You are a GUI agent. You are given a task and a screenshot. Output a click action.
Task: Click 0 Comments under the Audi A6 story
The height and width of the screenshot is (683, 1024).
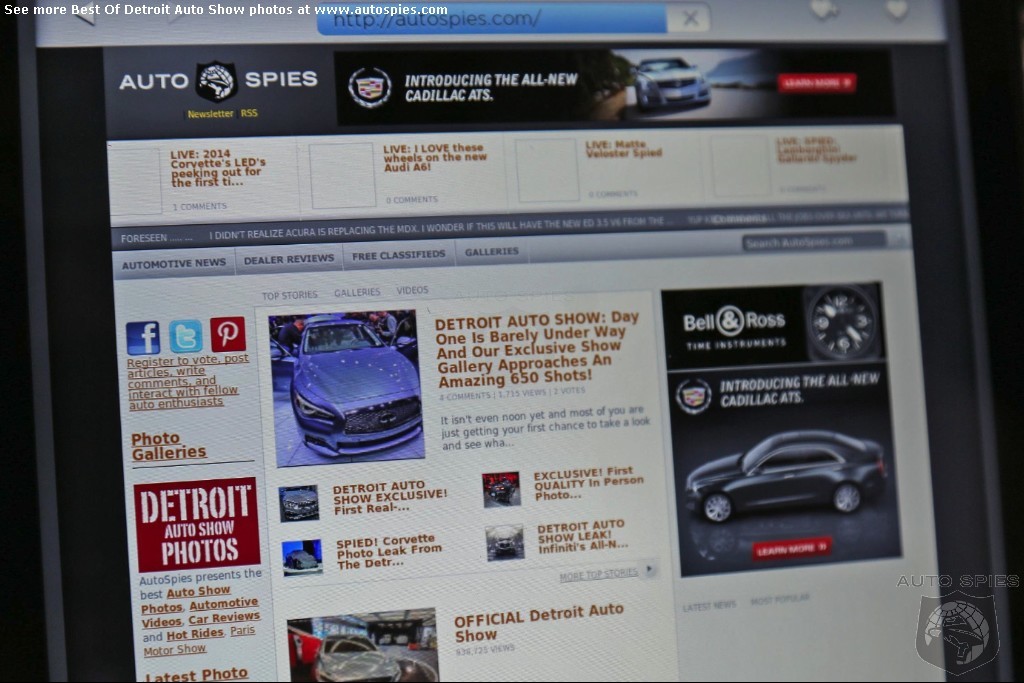tap(411, 199)
